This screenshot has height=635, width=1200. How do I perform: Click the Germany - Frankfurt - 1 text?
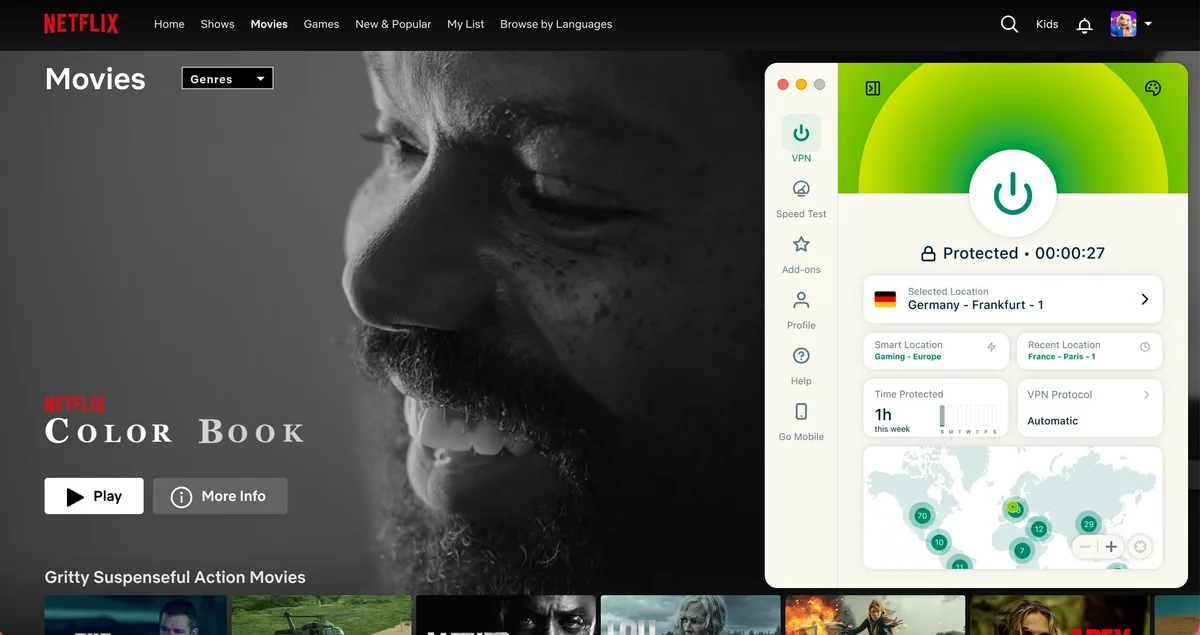pyautogui.click(x=975, y=305)
